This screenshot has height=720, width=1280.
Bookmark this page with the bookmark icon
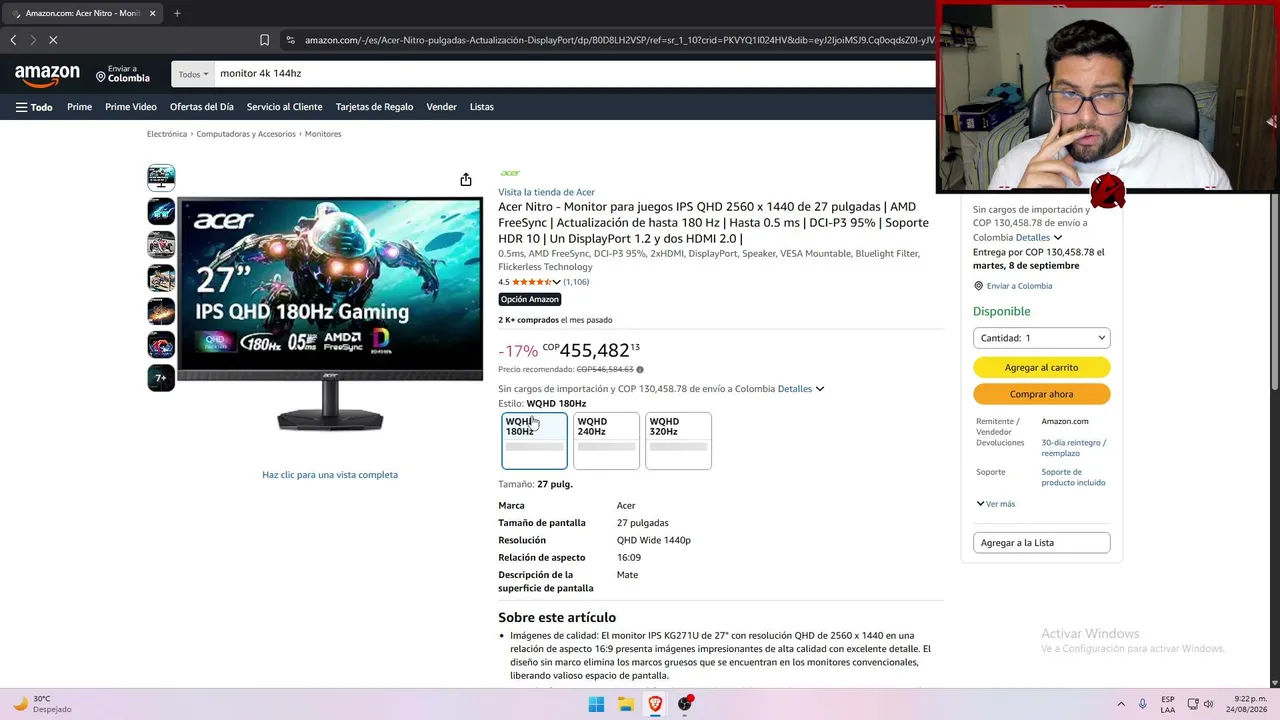264,40
